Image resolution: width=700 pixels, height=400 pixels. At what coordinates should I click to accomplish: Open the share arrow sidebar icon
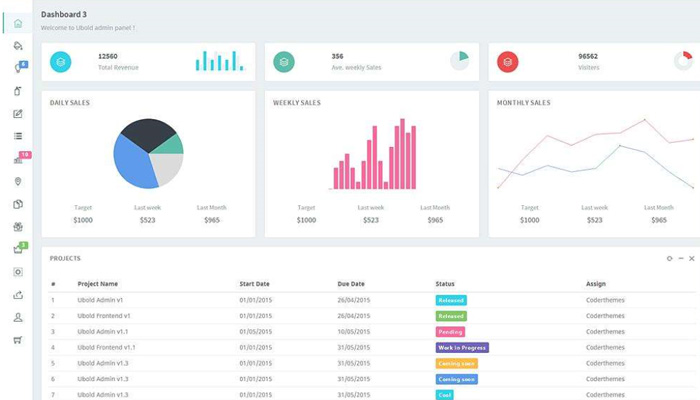(18, 295)
